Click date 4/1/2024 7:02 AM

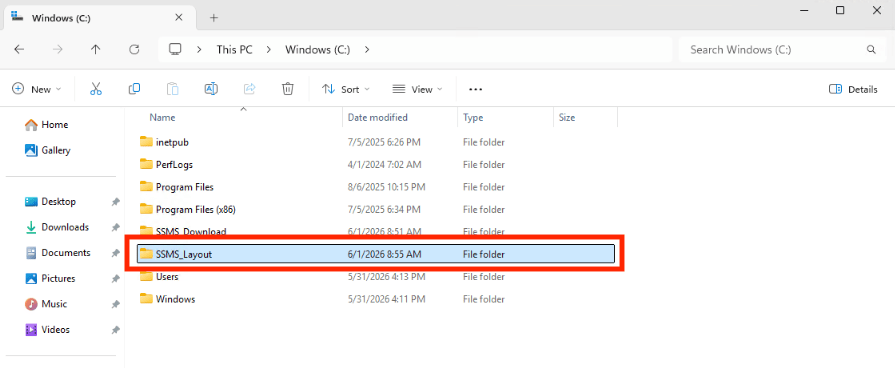[385, 164]
